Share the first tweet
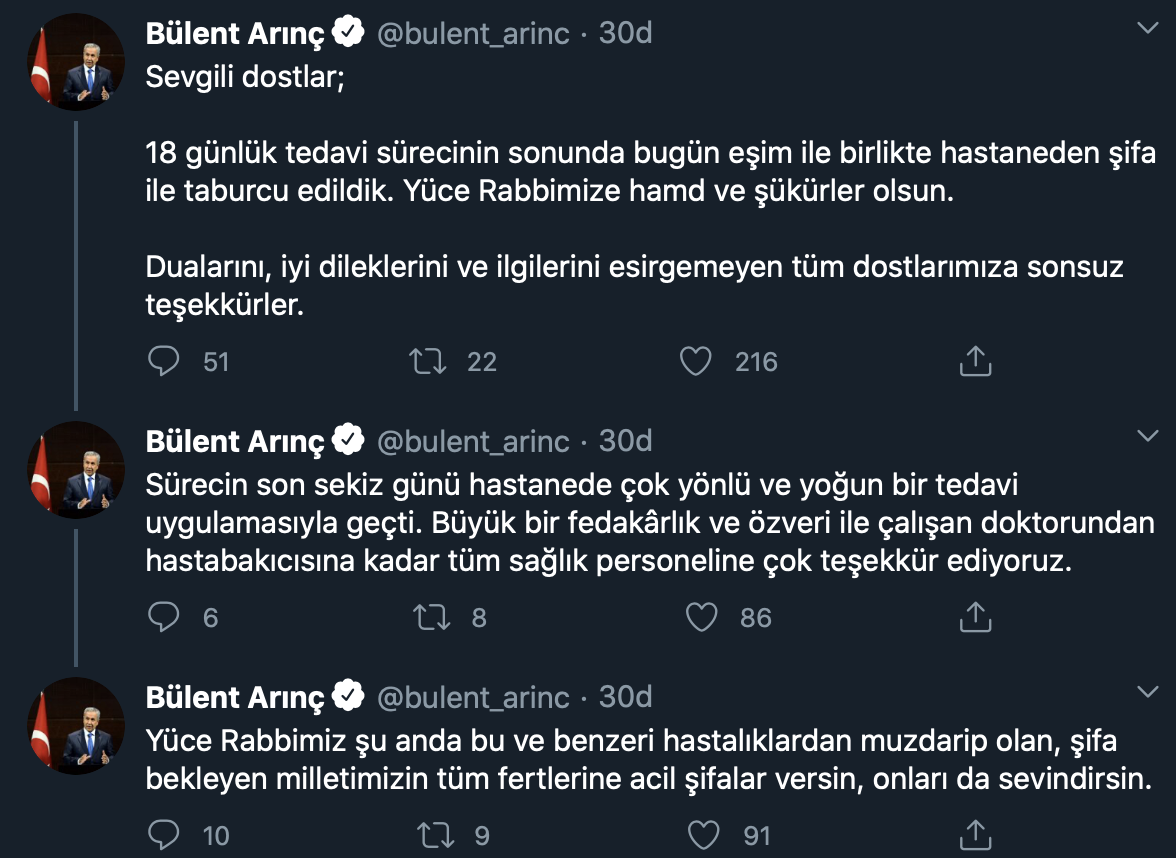The image size is (1176, 858). 975,361
